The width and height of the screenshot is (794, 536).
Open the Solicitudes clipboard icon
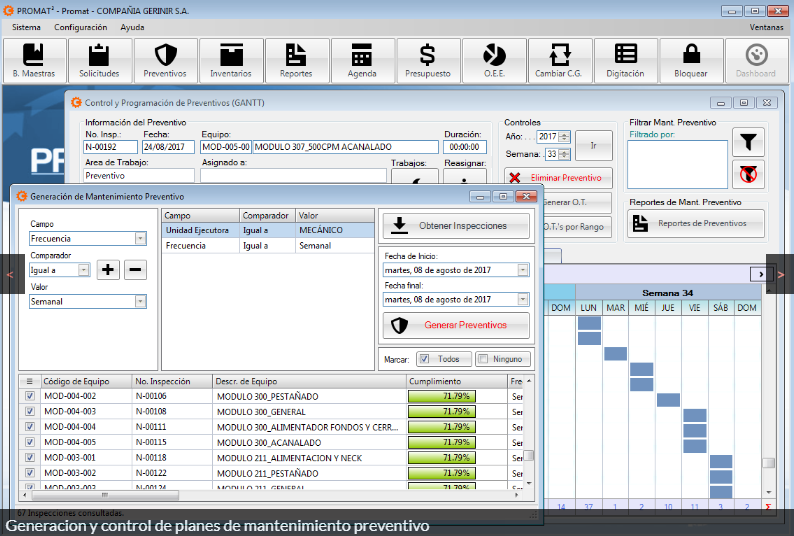99,60
